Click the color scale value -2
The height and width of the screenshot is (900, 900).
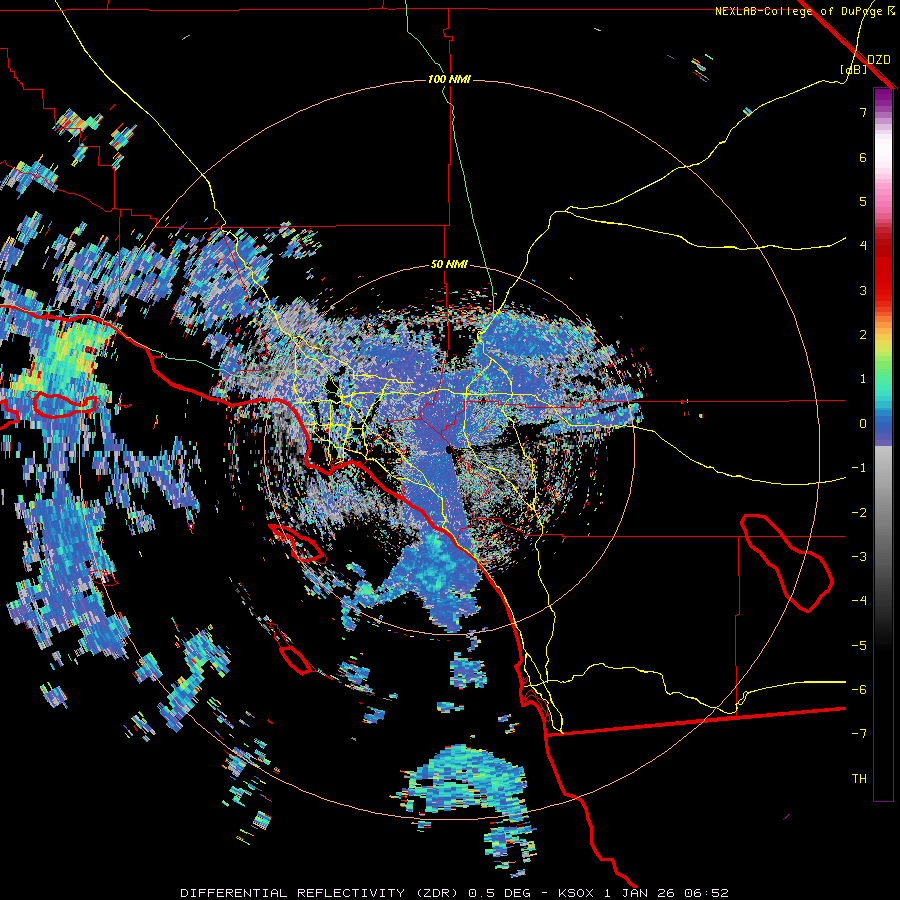tap(859, 513)
